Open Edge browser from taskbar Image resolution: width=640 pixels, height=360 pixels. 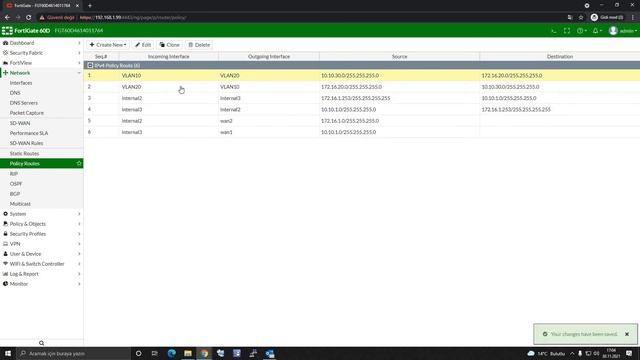point(171,353)
